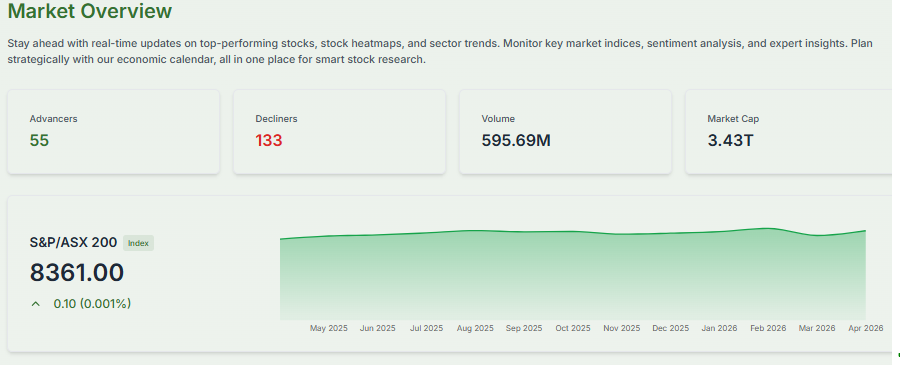Click the Market Cap value 3.43T
Screen dimensions: 900x365
(x=730, y=141)
